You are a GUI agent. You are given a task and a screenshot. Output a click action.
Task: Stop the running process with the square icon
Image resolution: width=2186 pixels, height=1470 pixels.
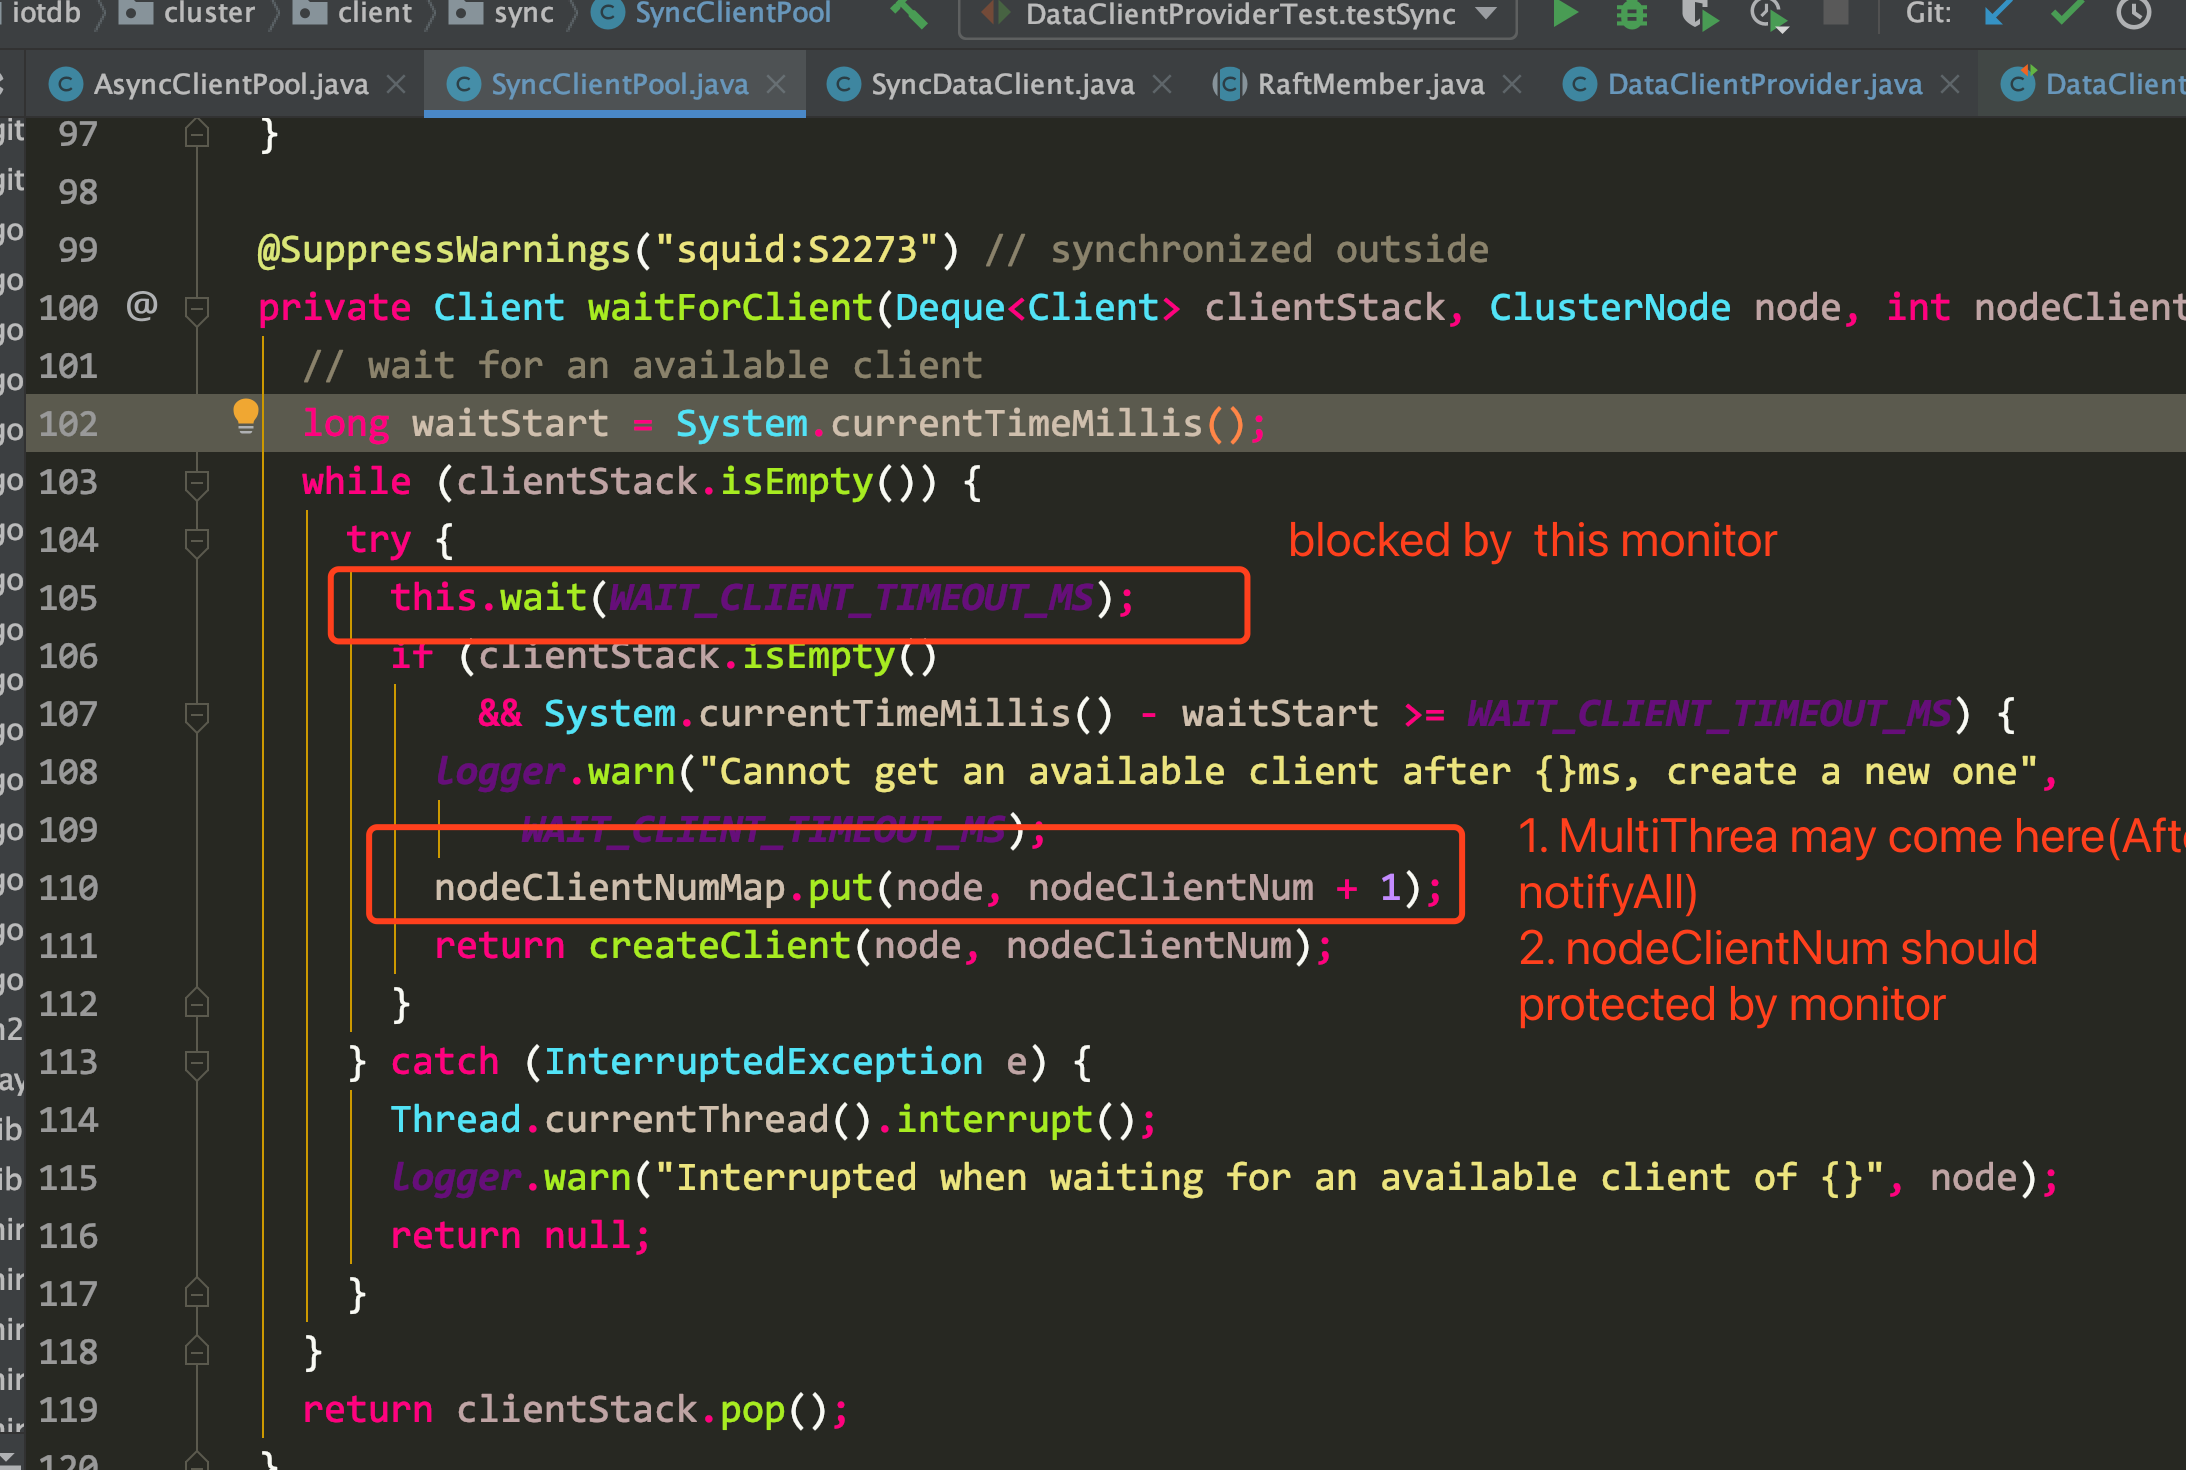pyautogui.click(x=1836, y=12)
